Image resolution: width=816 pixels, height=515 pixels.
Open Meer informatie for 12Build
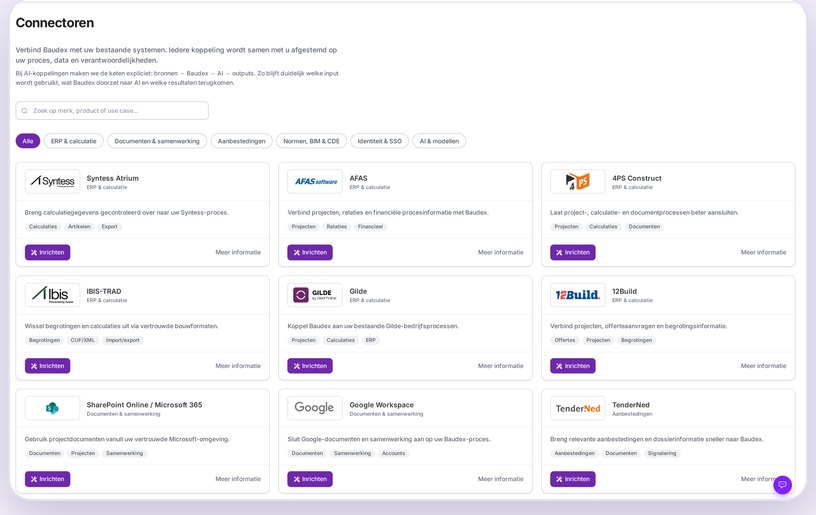(x=763, y=366)
